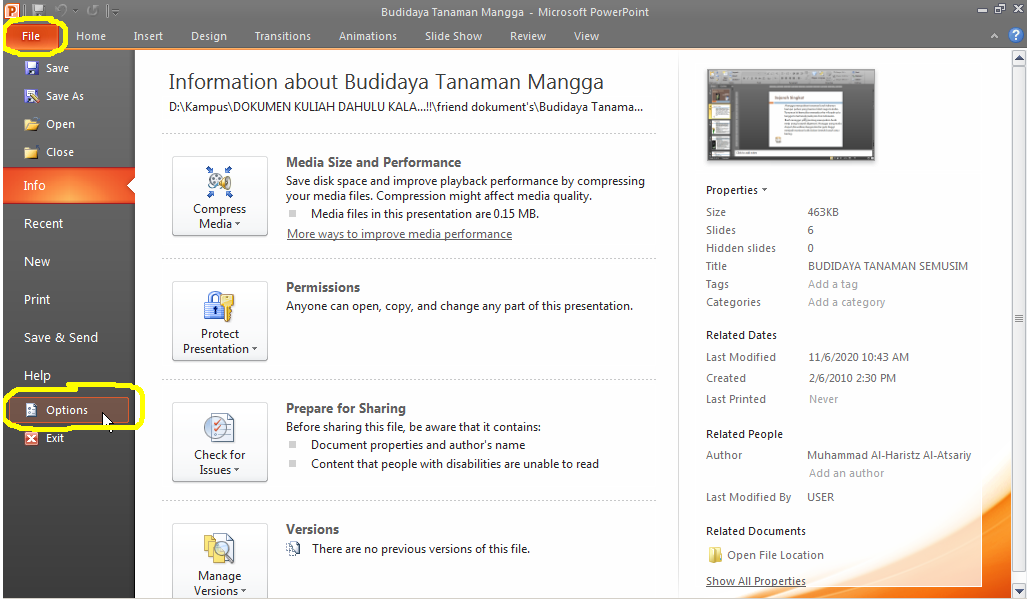Collapse the ribbon with the caret icon
This screenshot has height=600, width=1027.
[x=994, y=36]
